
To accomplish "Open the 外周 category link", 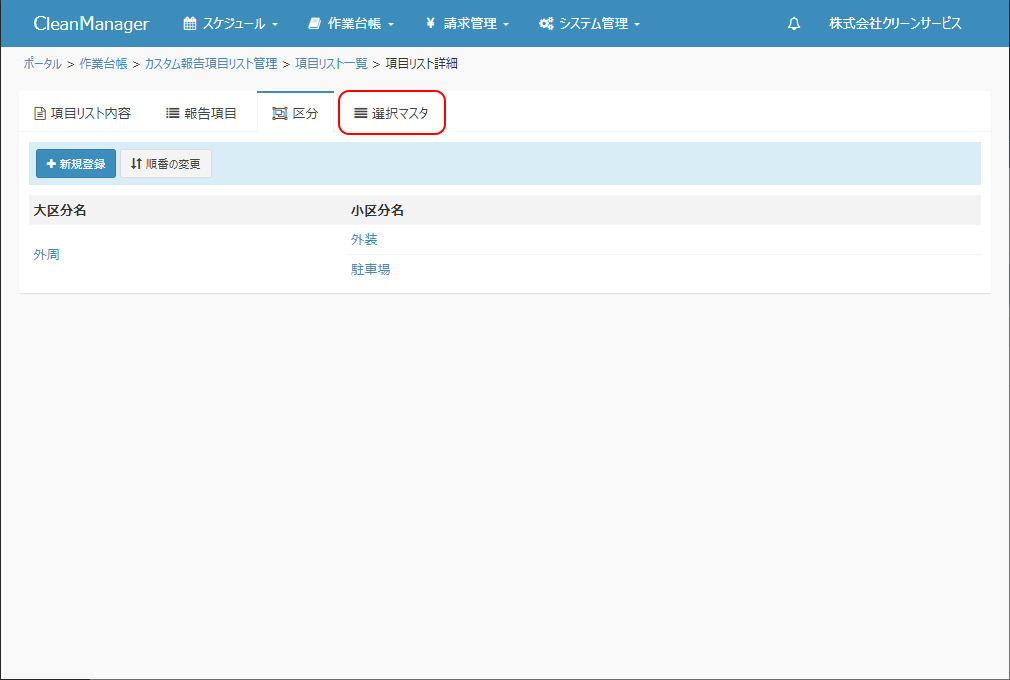I will (46, 255).
